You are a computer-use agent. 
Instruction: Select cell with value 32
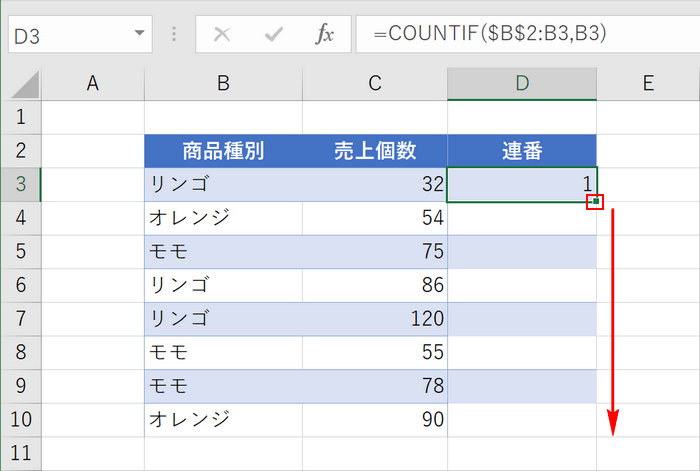[x=375, y=184]
